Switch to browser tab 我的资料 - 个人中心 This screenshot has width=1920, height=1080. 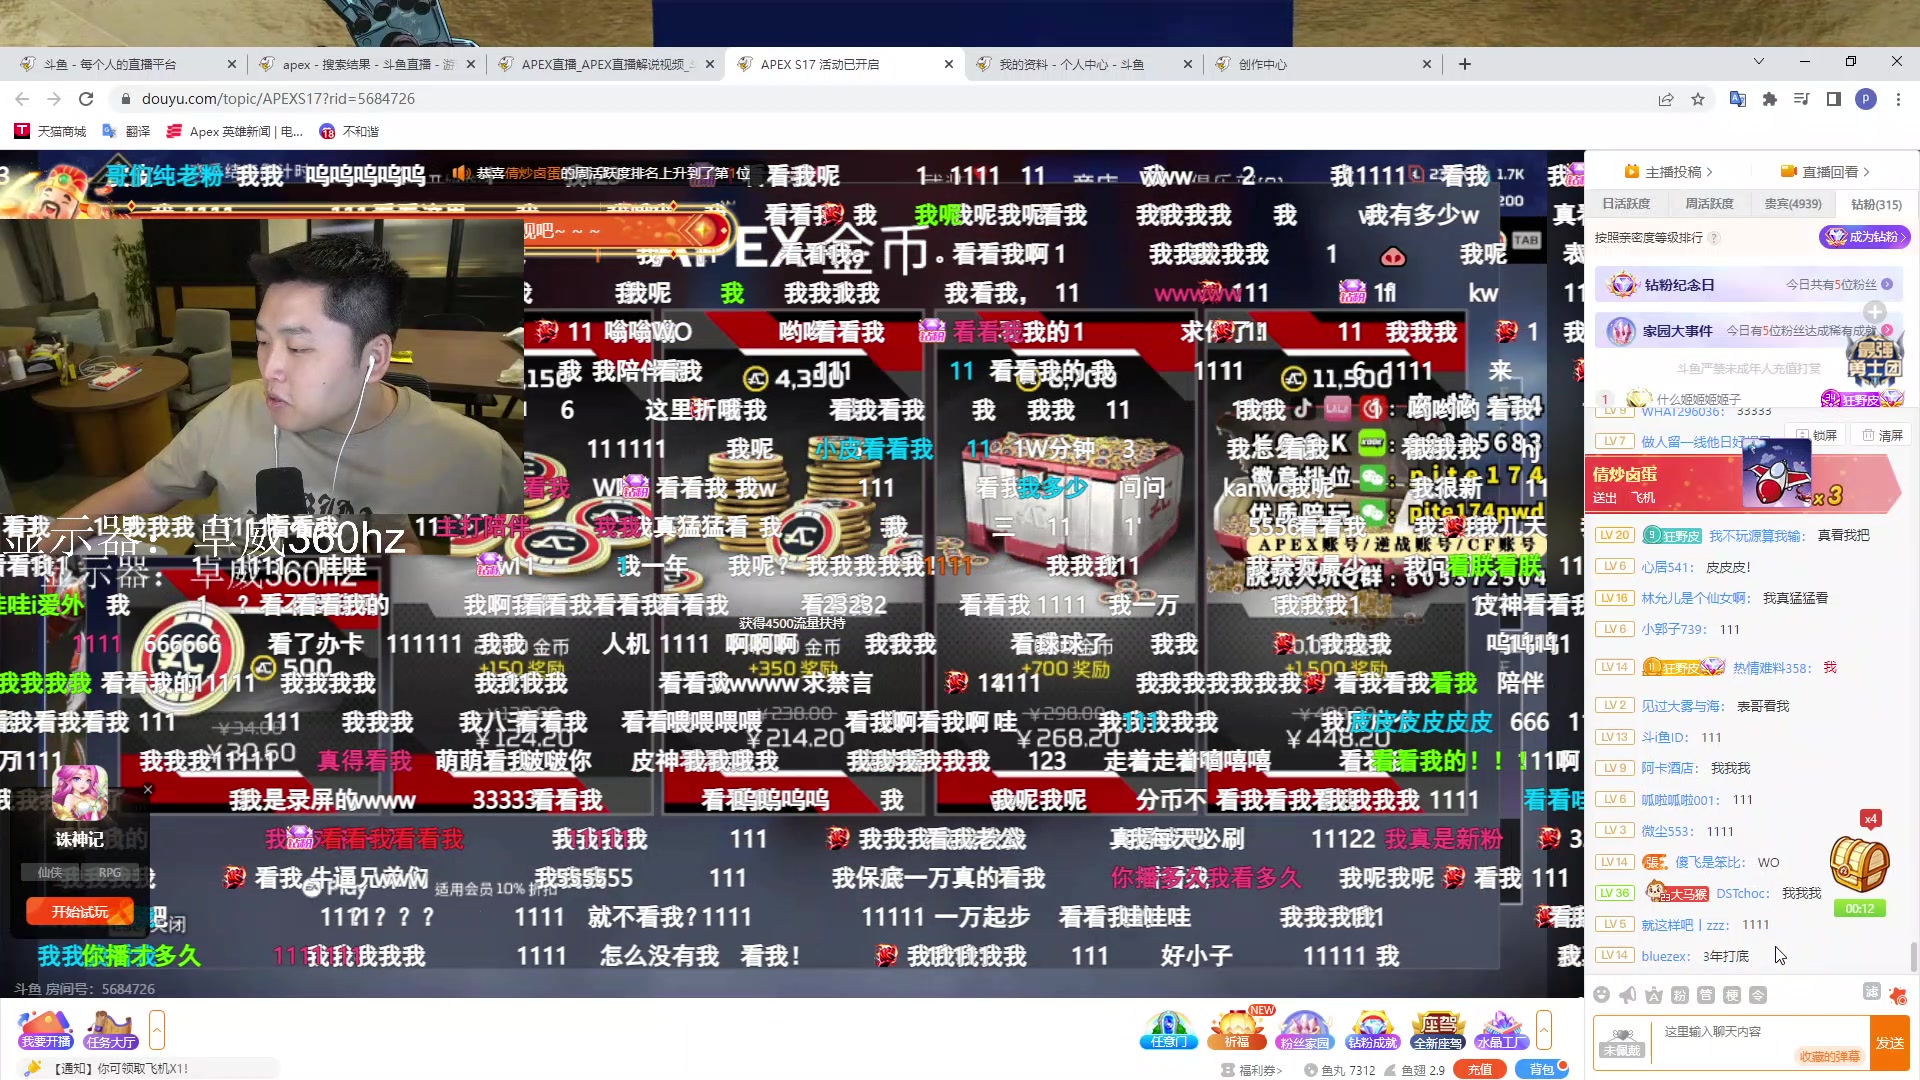[1083, 64]
